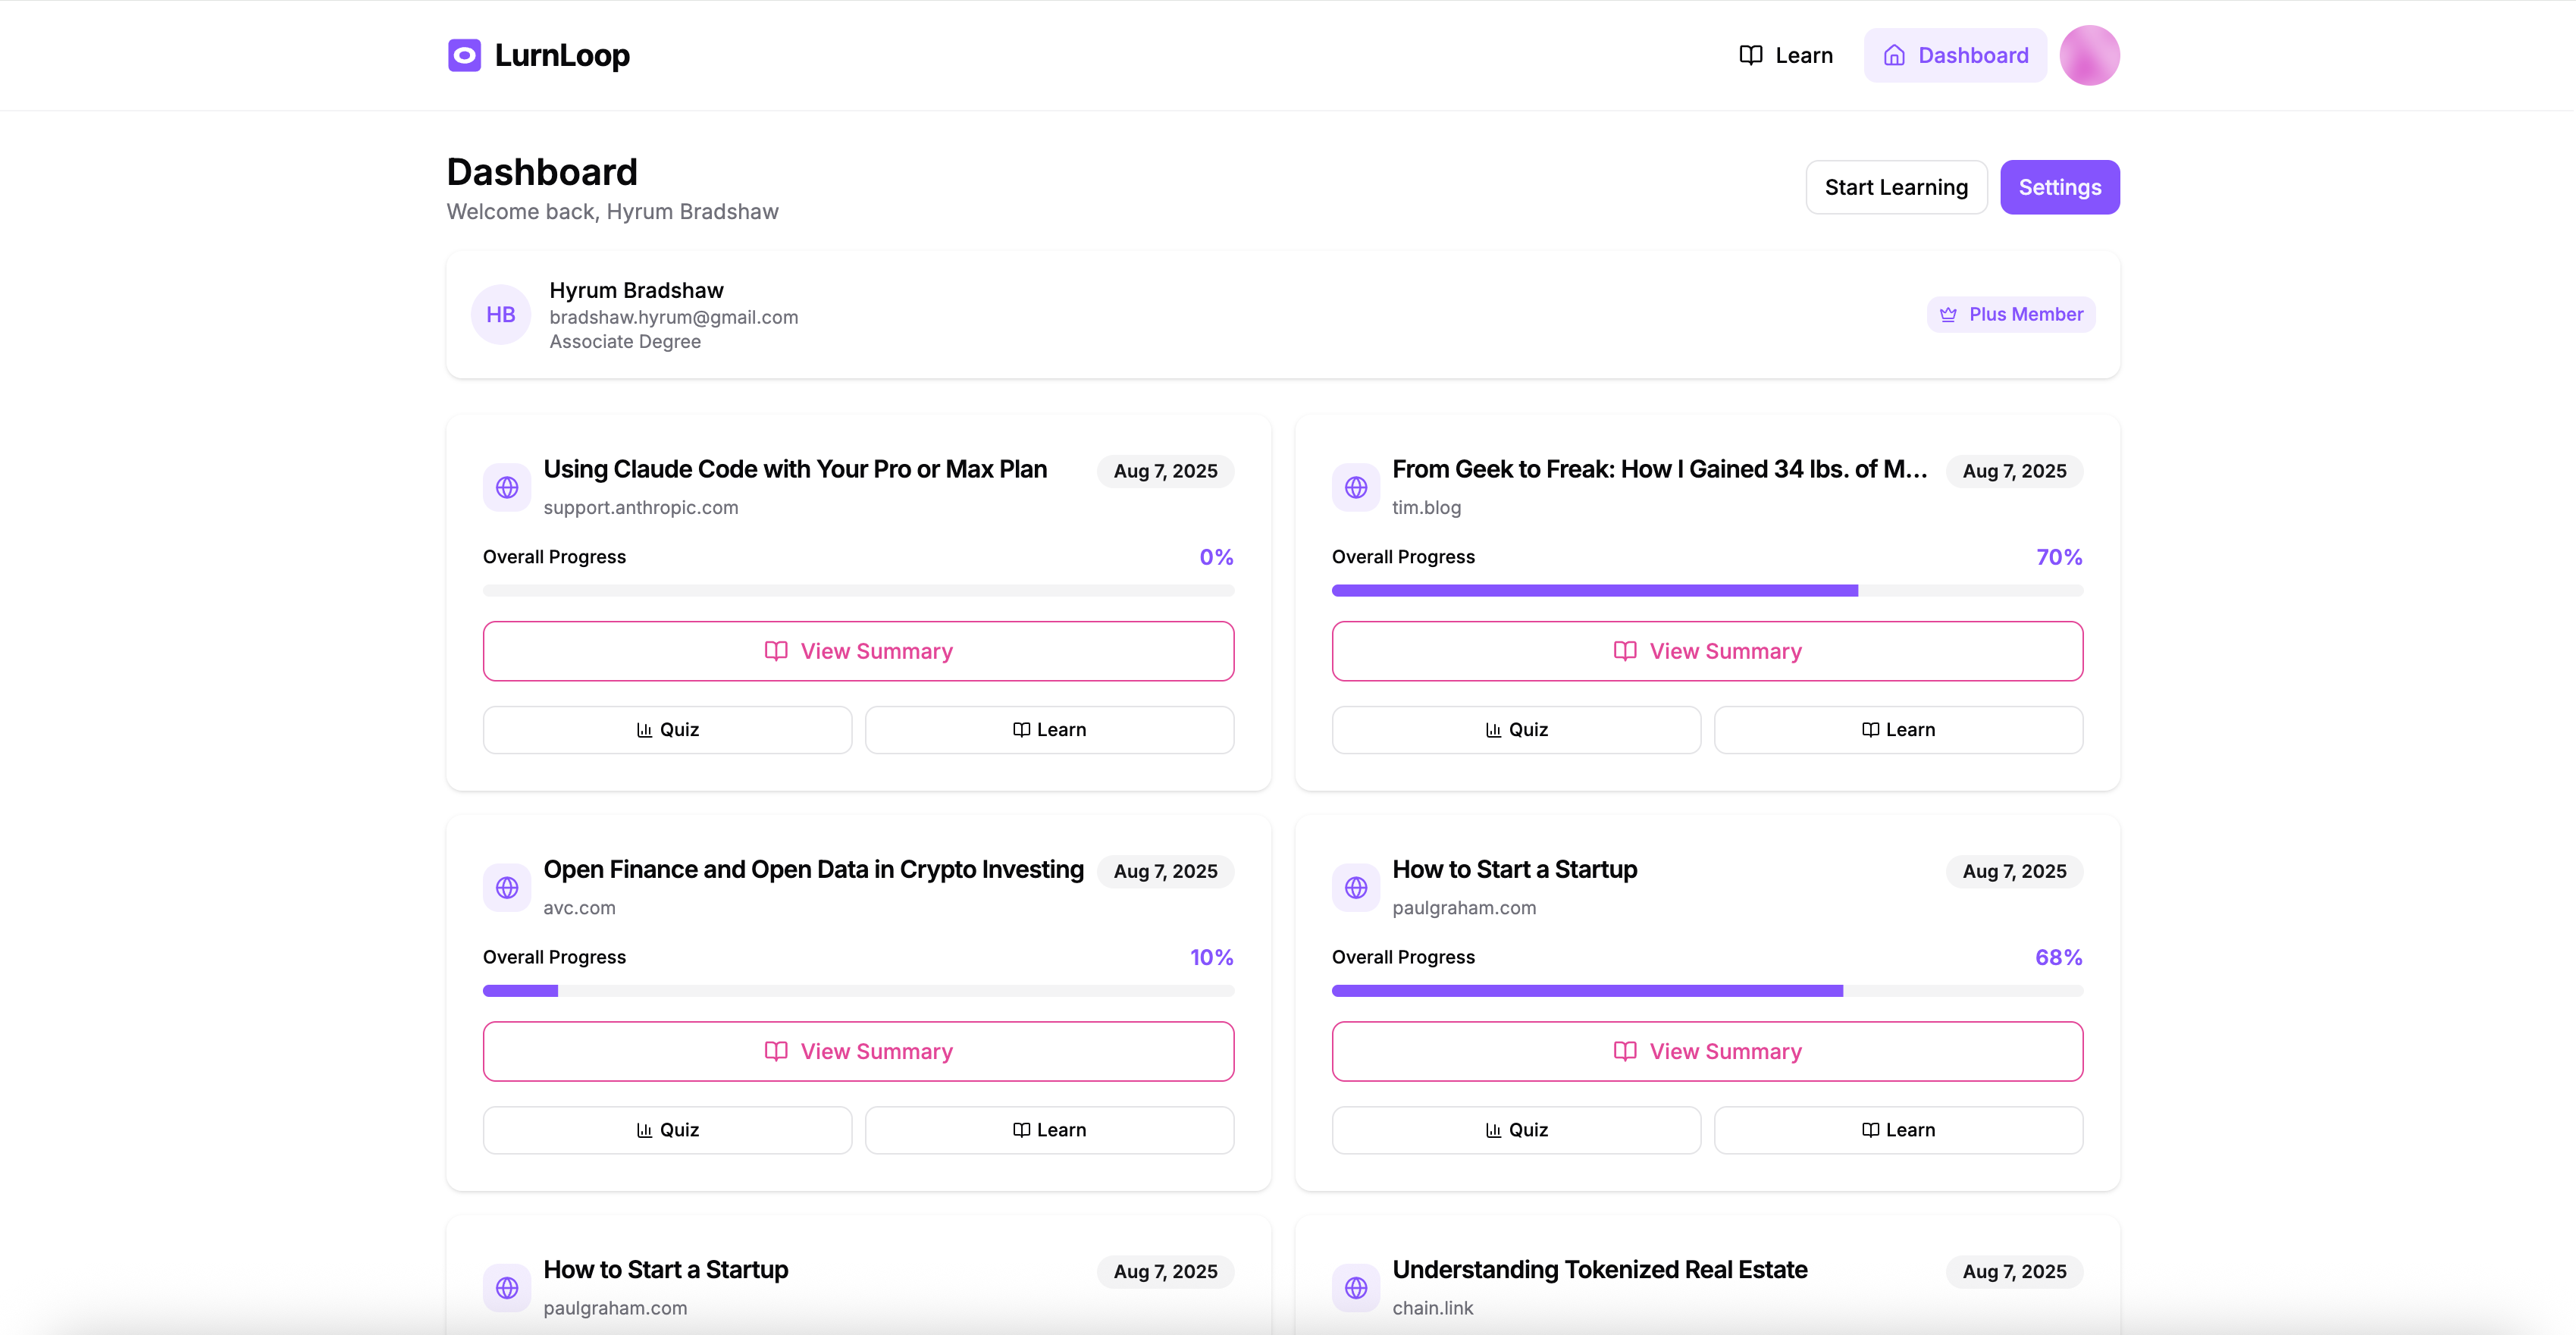Click Learn on Open Finance card
Screen dimensions: 2576x1335
point(1049,1130)
